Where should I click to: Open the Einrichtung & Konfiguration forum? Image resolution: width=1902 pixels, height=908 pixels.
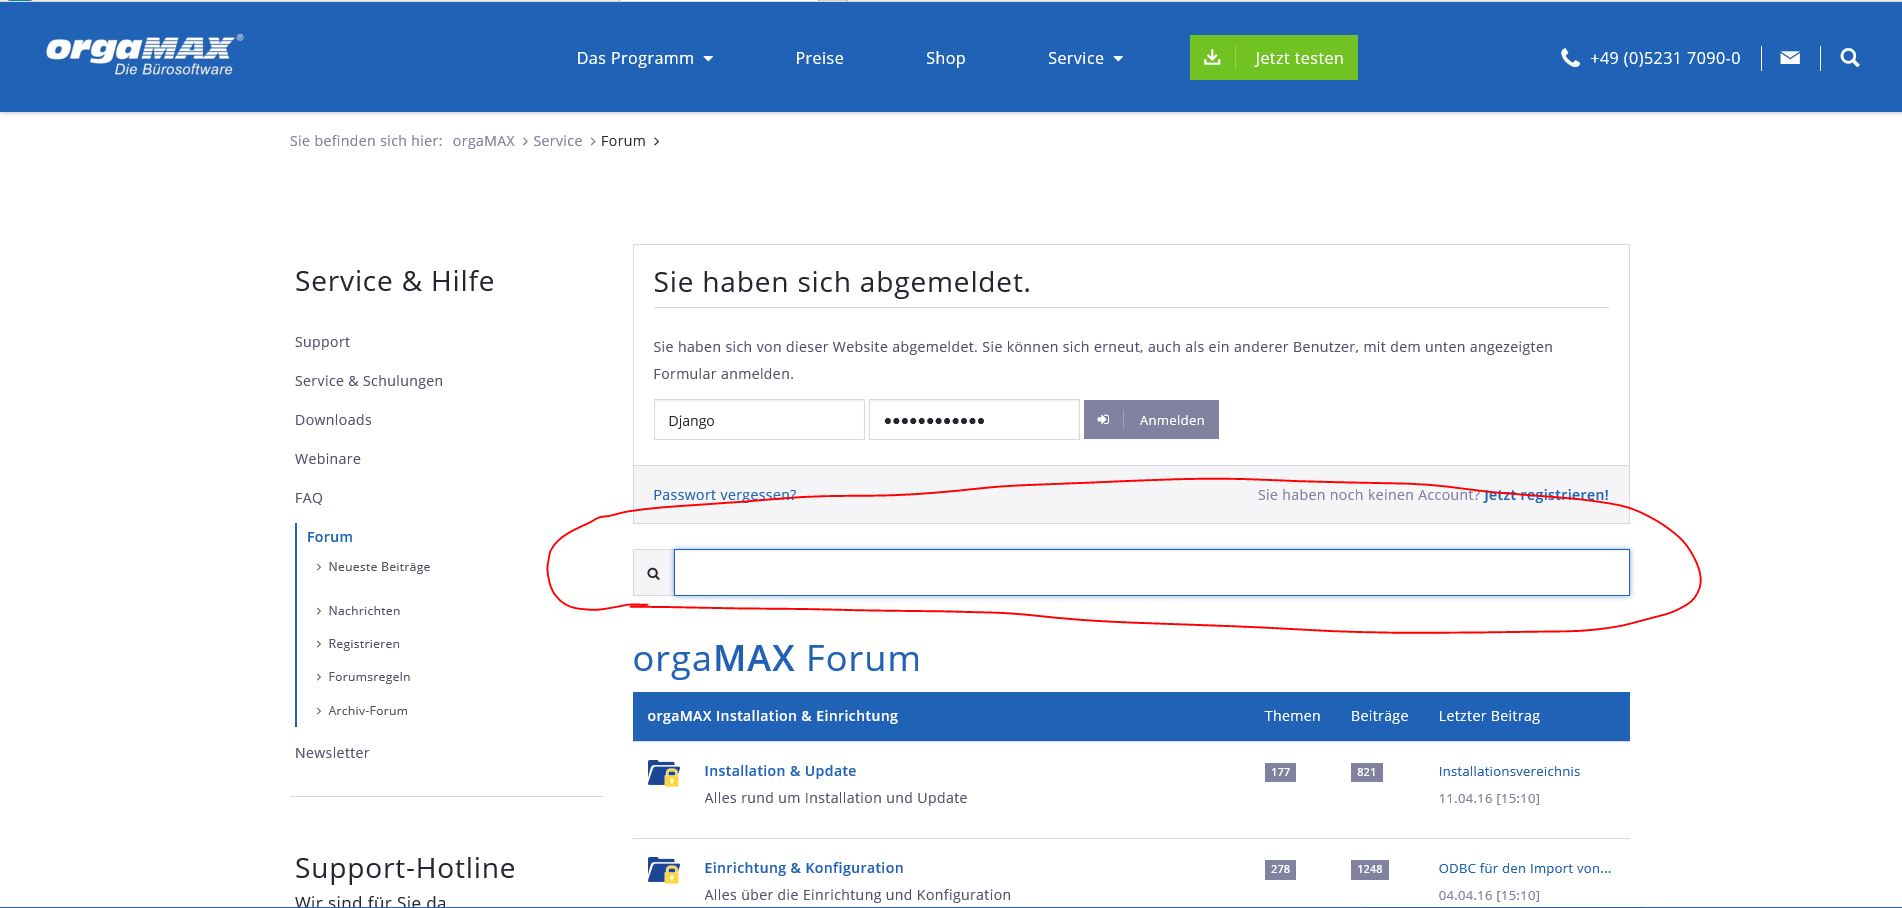click(x=804, y=868)
